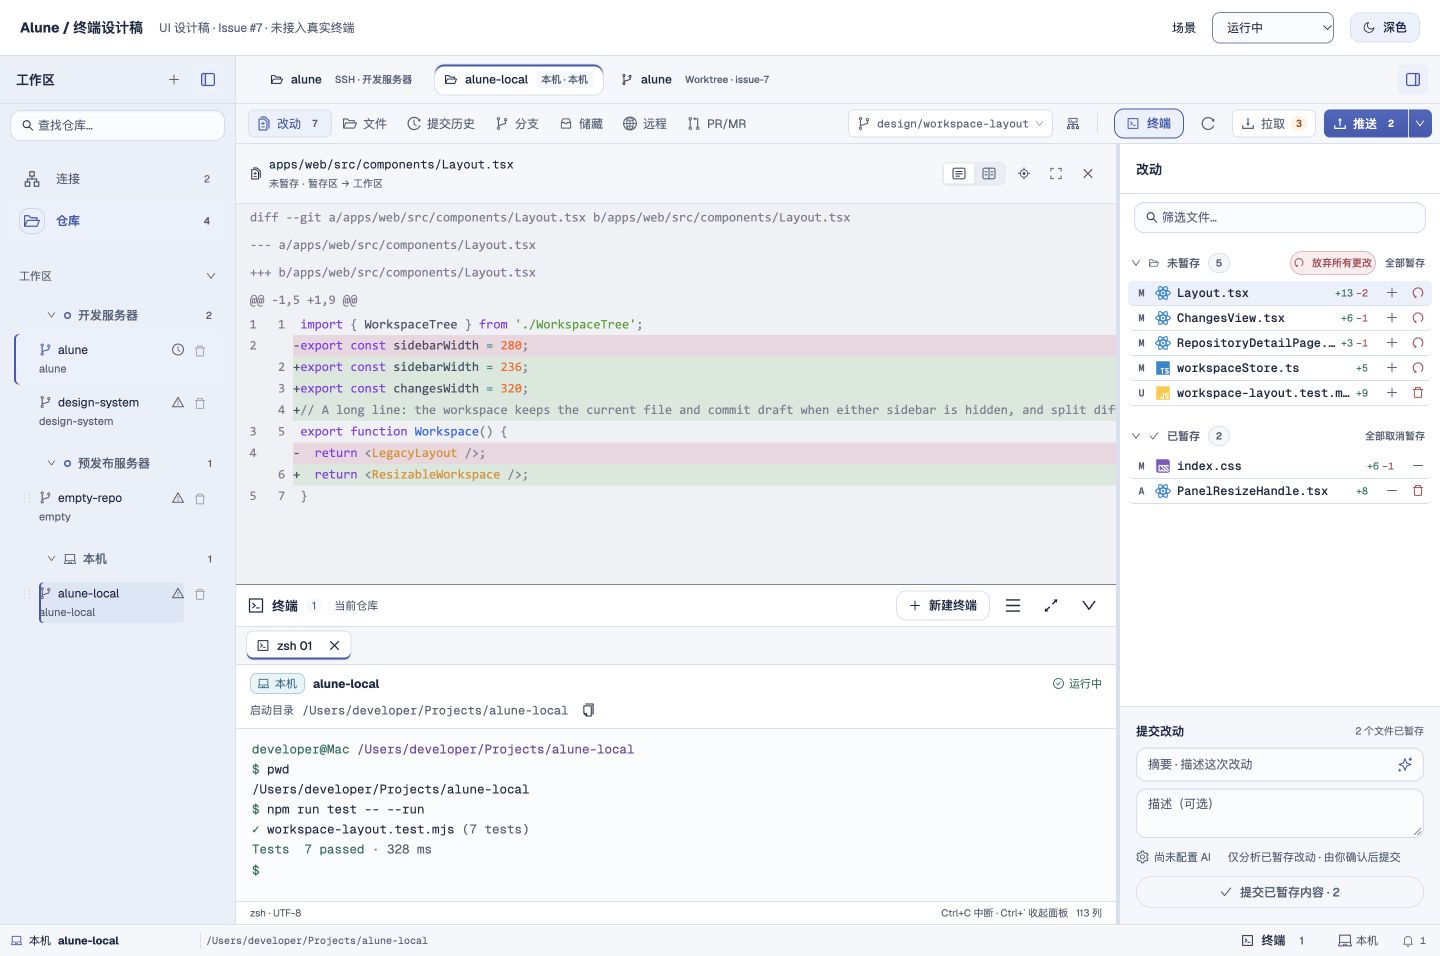The height and width of the screenshot is (956, 1440).
Task: Close the zsh 01 terminal tab
Action: coord(335,646)
